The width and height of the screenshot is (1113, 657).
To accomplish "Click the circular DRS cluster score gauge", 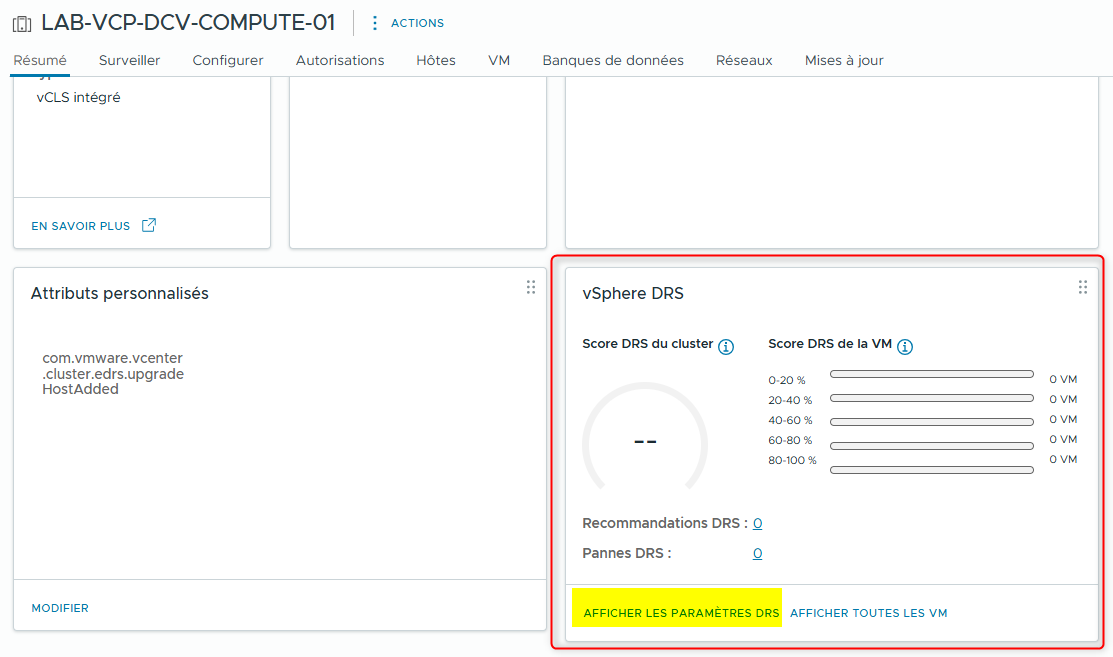I will 645,441.
